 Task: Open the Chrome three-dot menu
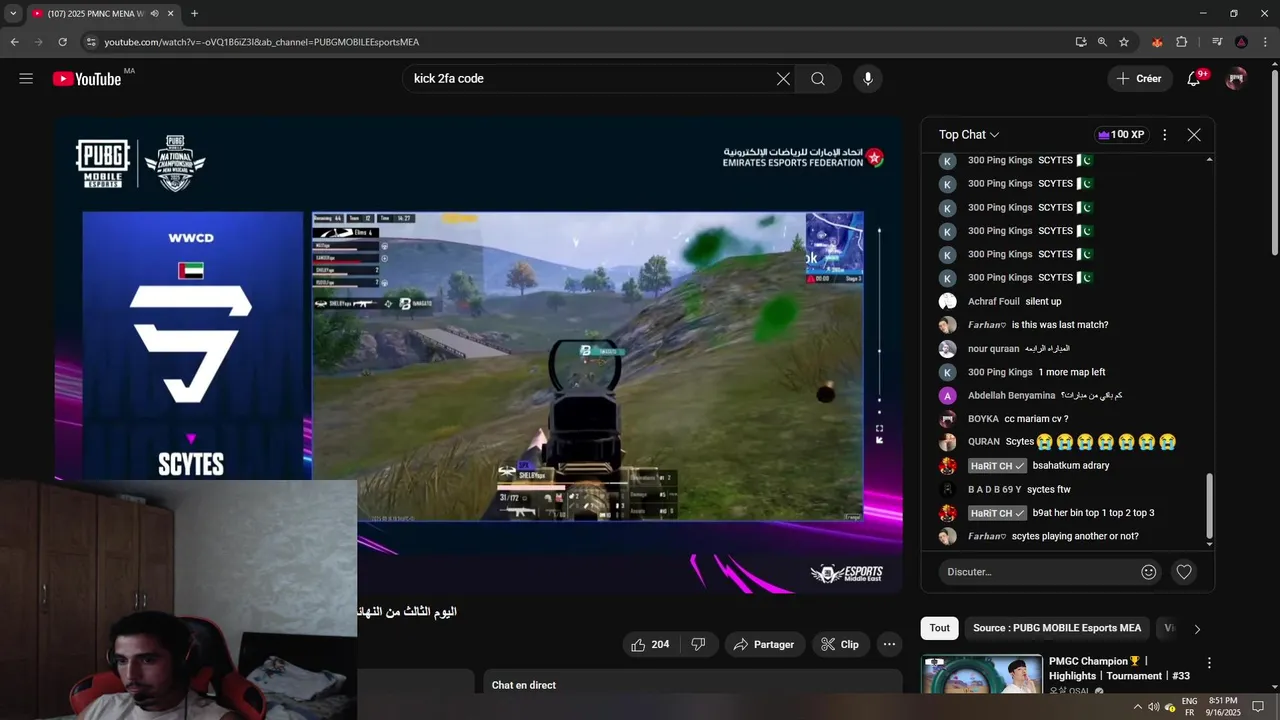[1264, 42]
